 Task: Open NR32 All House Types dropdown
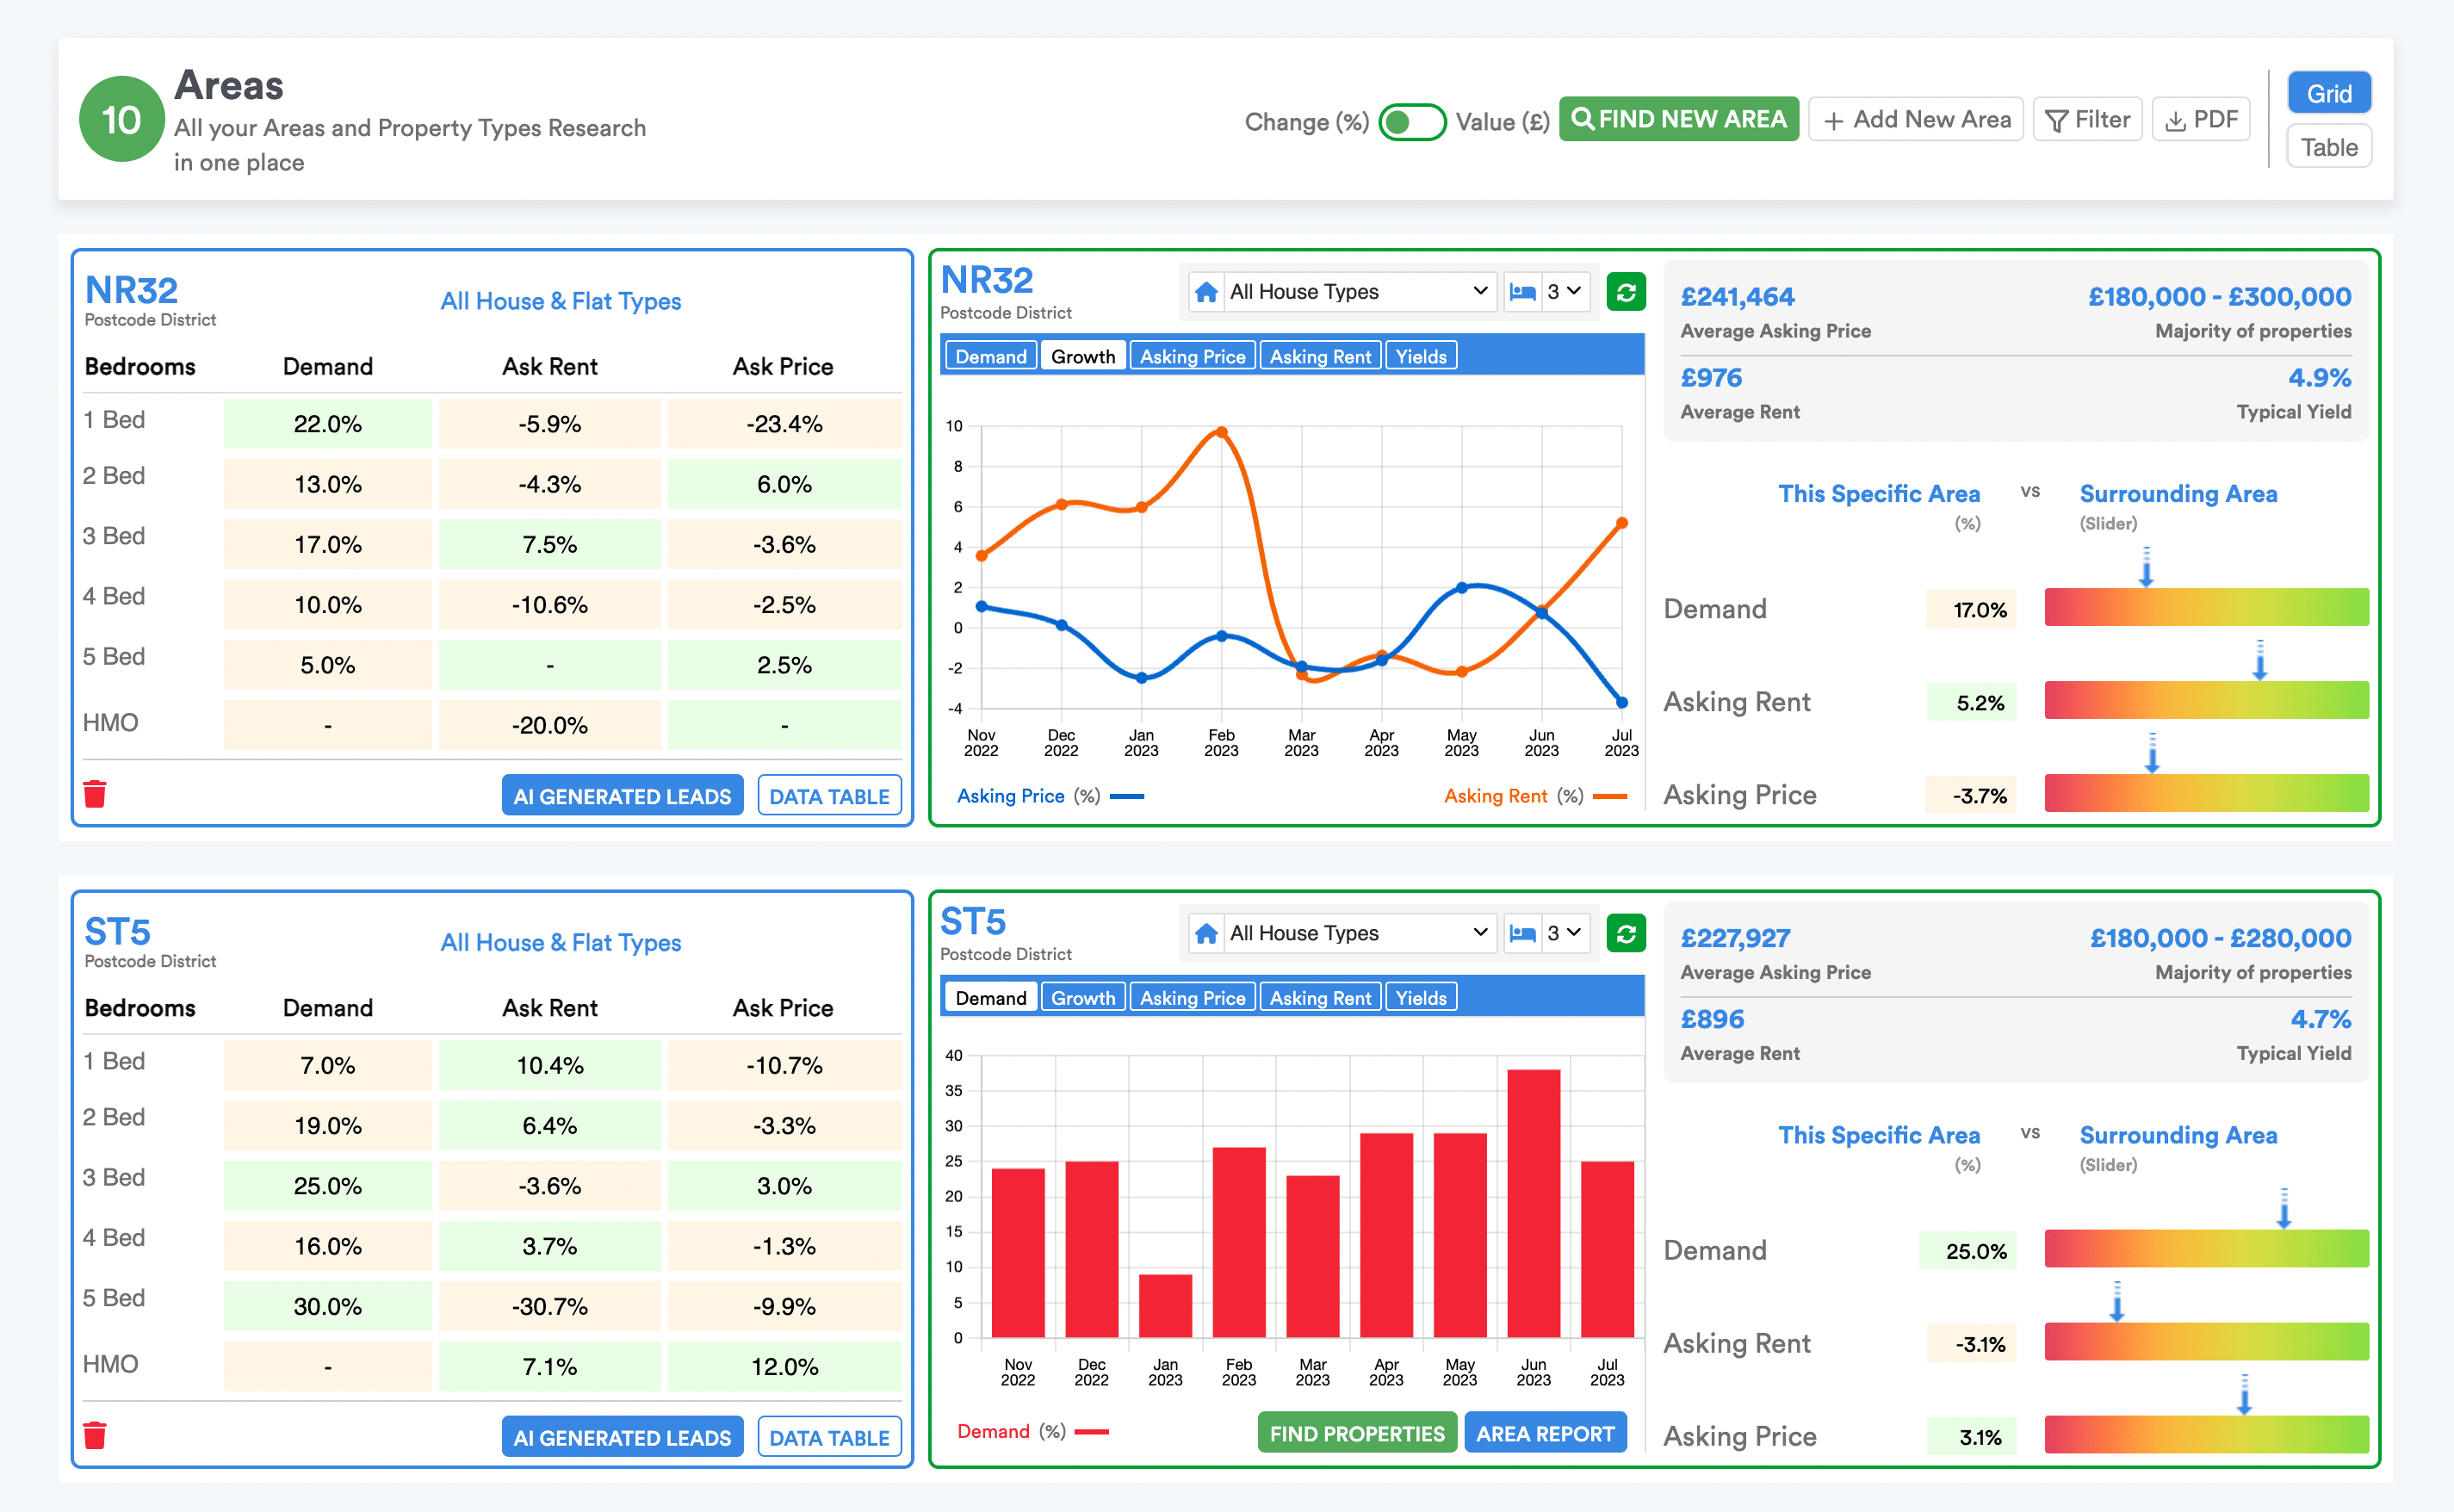tap(1357, 292)
